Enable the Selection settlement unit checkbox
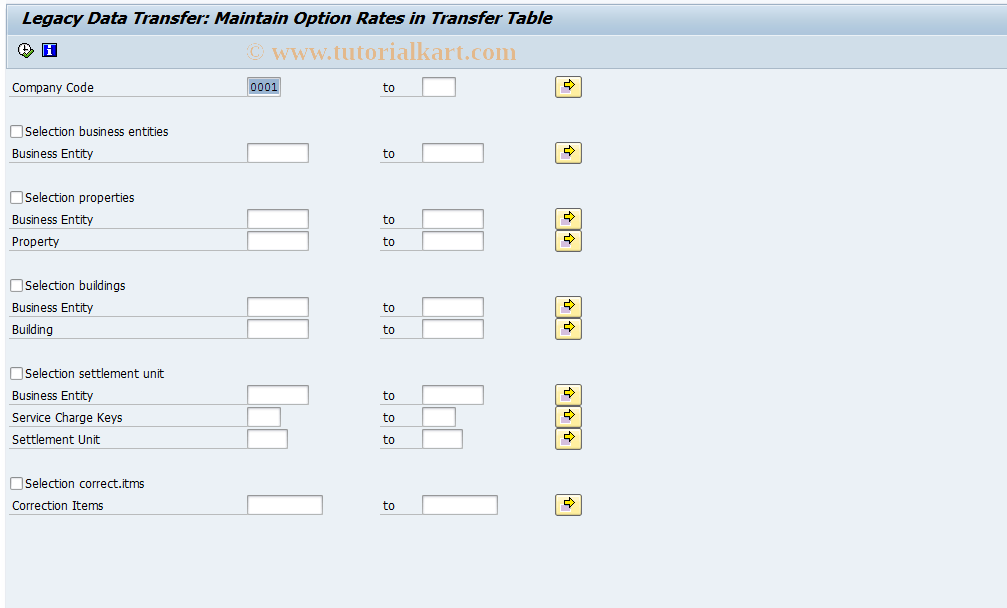 pyautogui.click(x=16, y=373)
